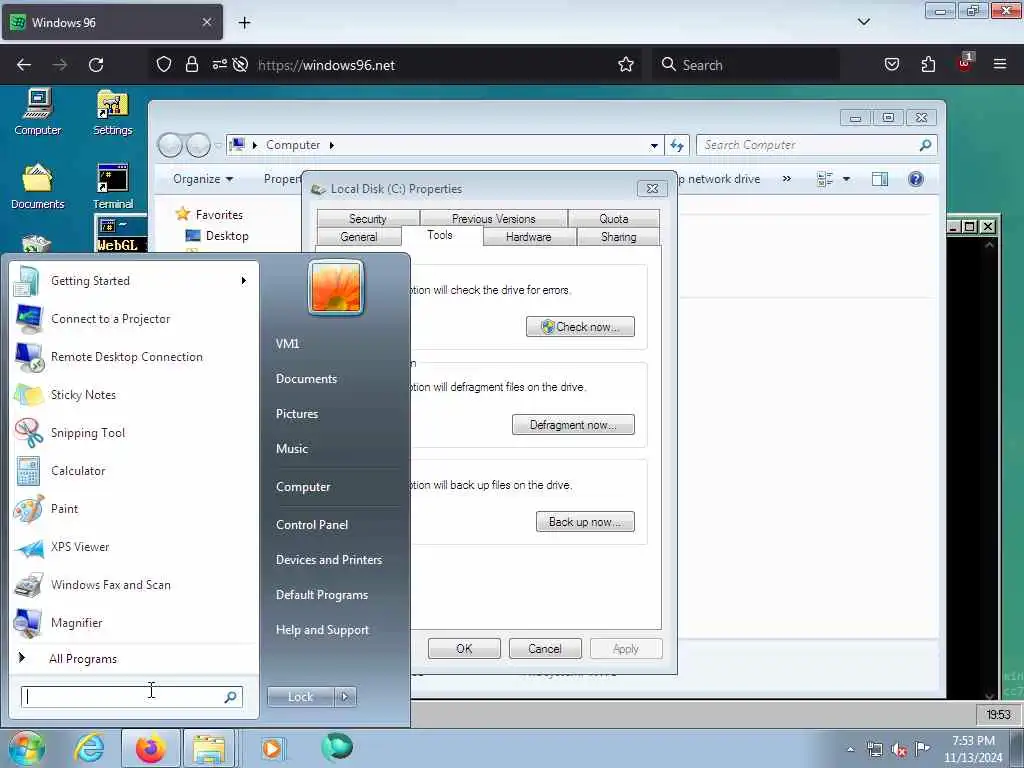The image size is (1024, 768).
Task: Open Settings desktop icon
Action: coord(112,112)
